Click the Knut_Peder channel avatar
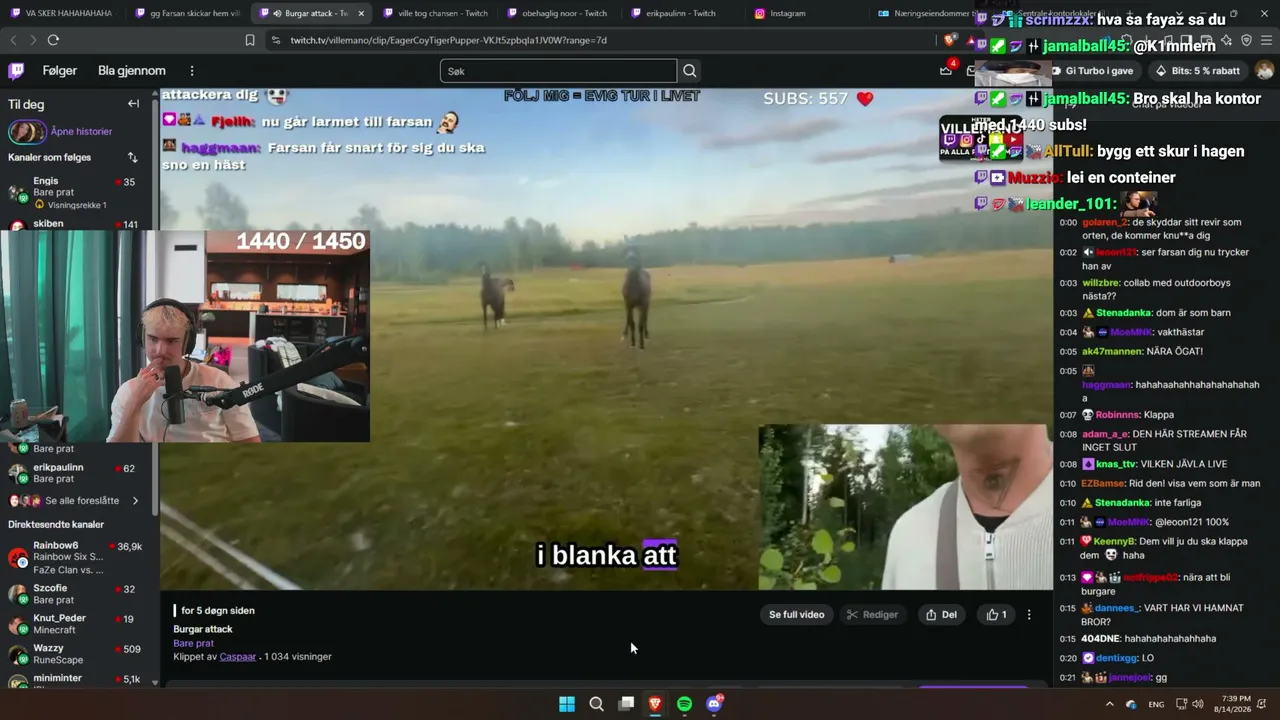The image size is (1280, 720). [18, 625]
